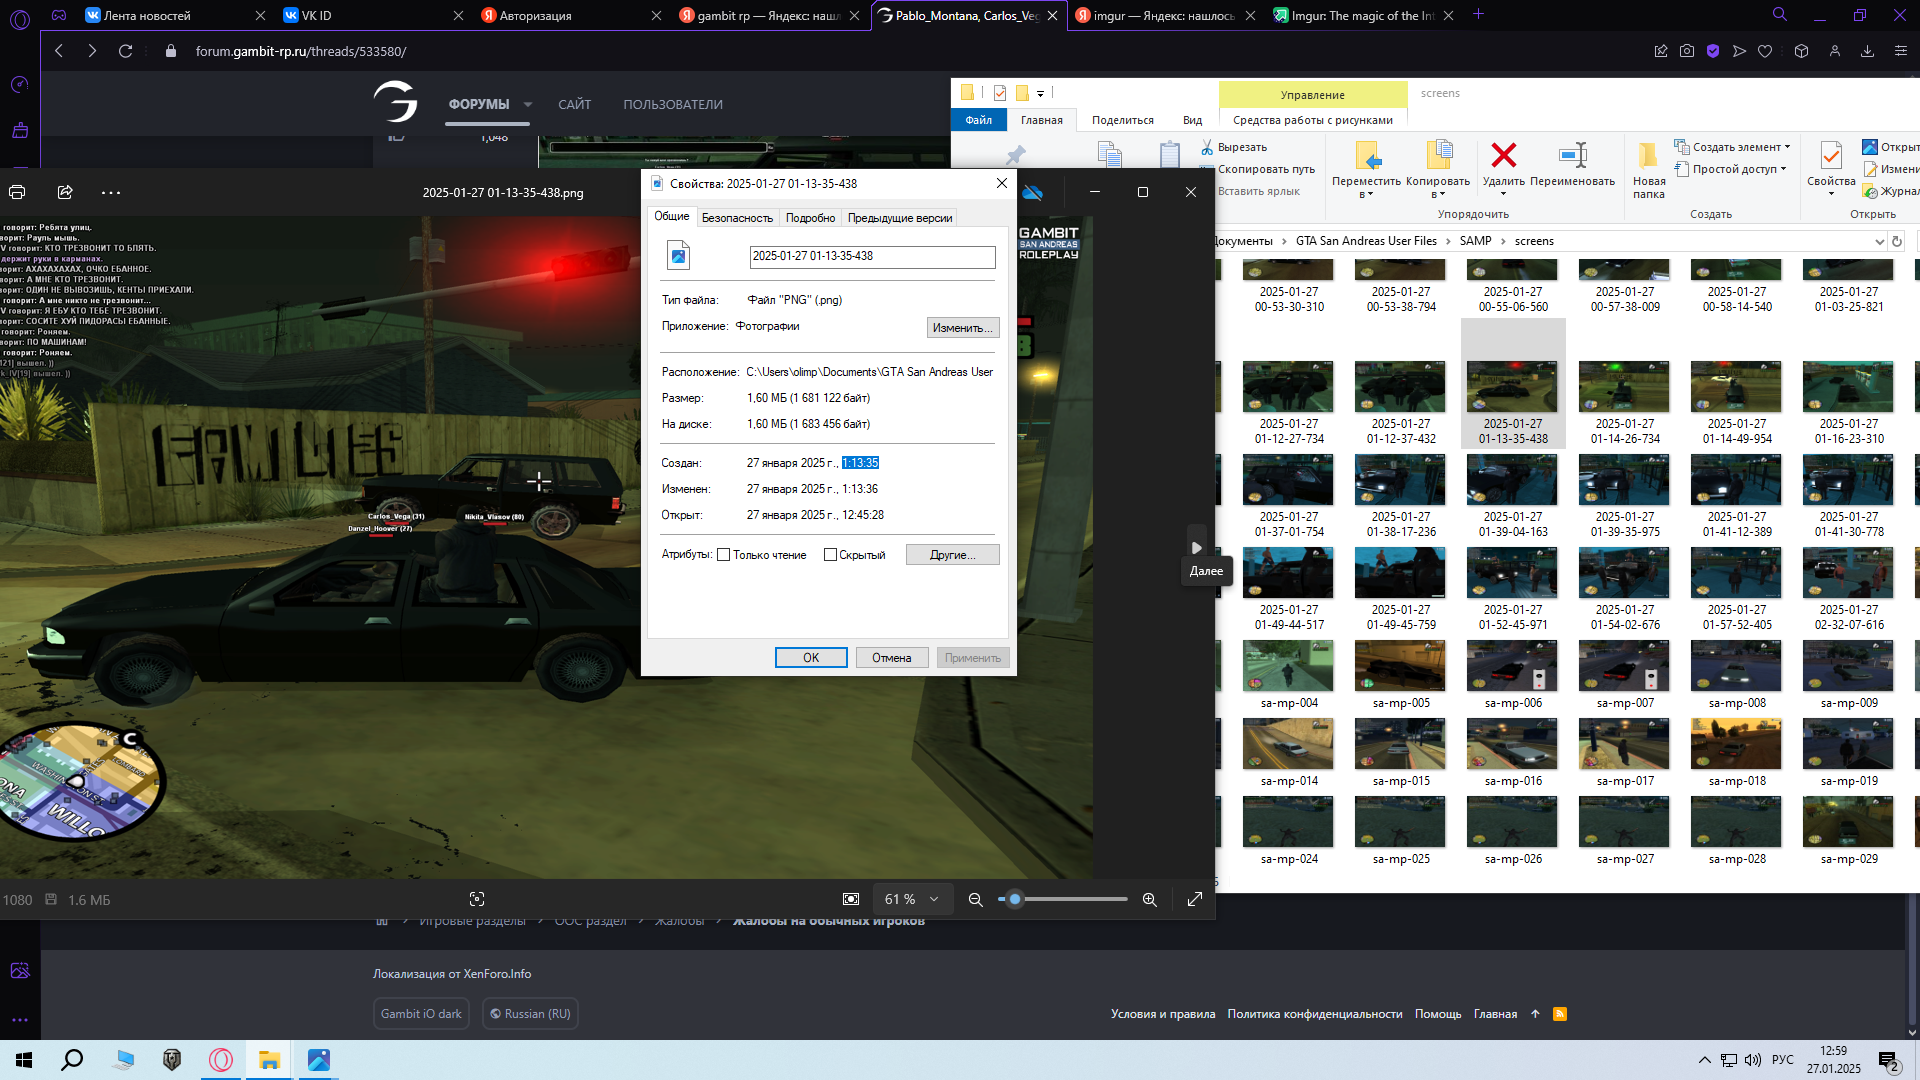Click the share icon in Photos viewer
This screenshot has height=1080, width=1920.
65,192
